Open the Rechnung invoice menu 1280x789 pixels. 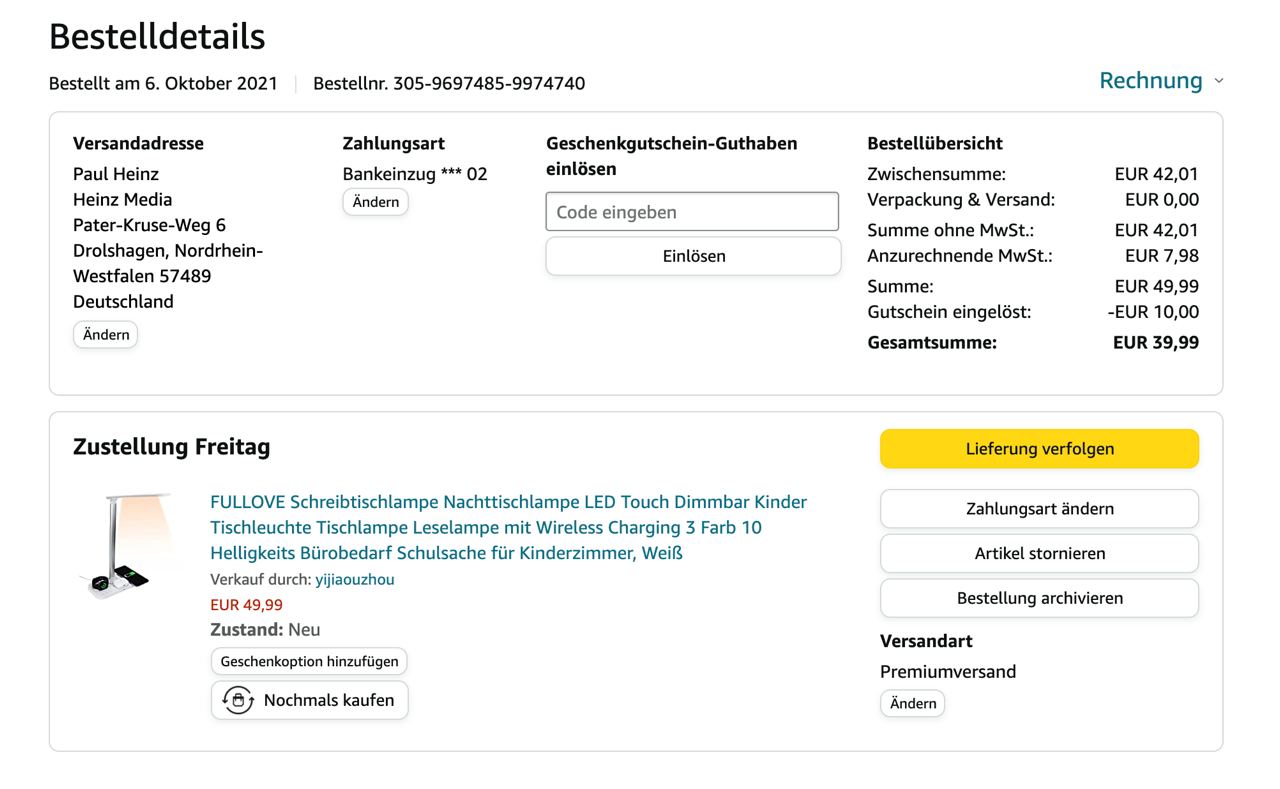pyautogui.click(x=1150, y=81)
